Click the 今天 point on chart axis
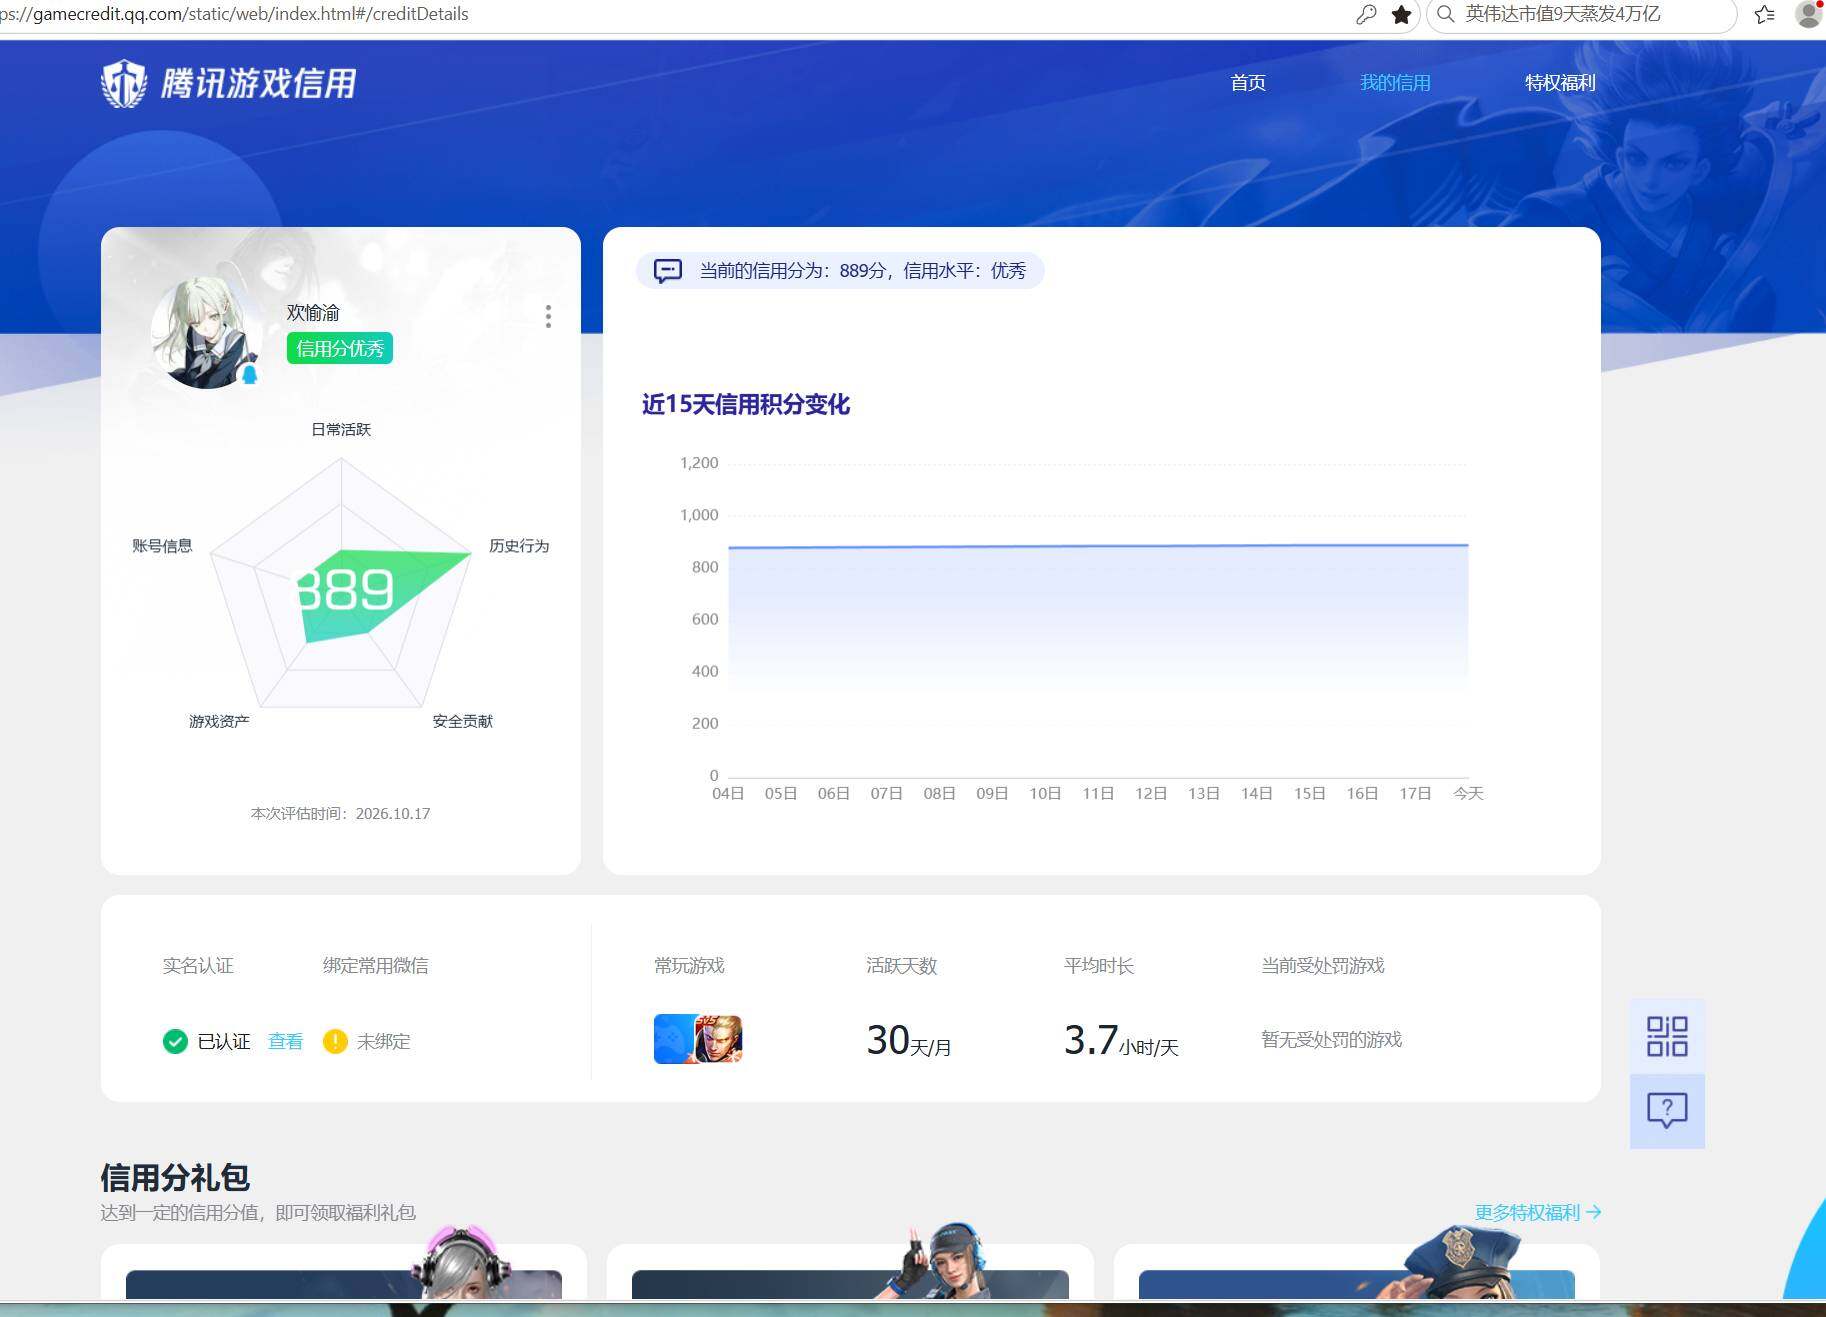 pyautogui.click(x=1468, y=793)
